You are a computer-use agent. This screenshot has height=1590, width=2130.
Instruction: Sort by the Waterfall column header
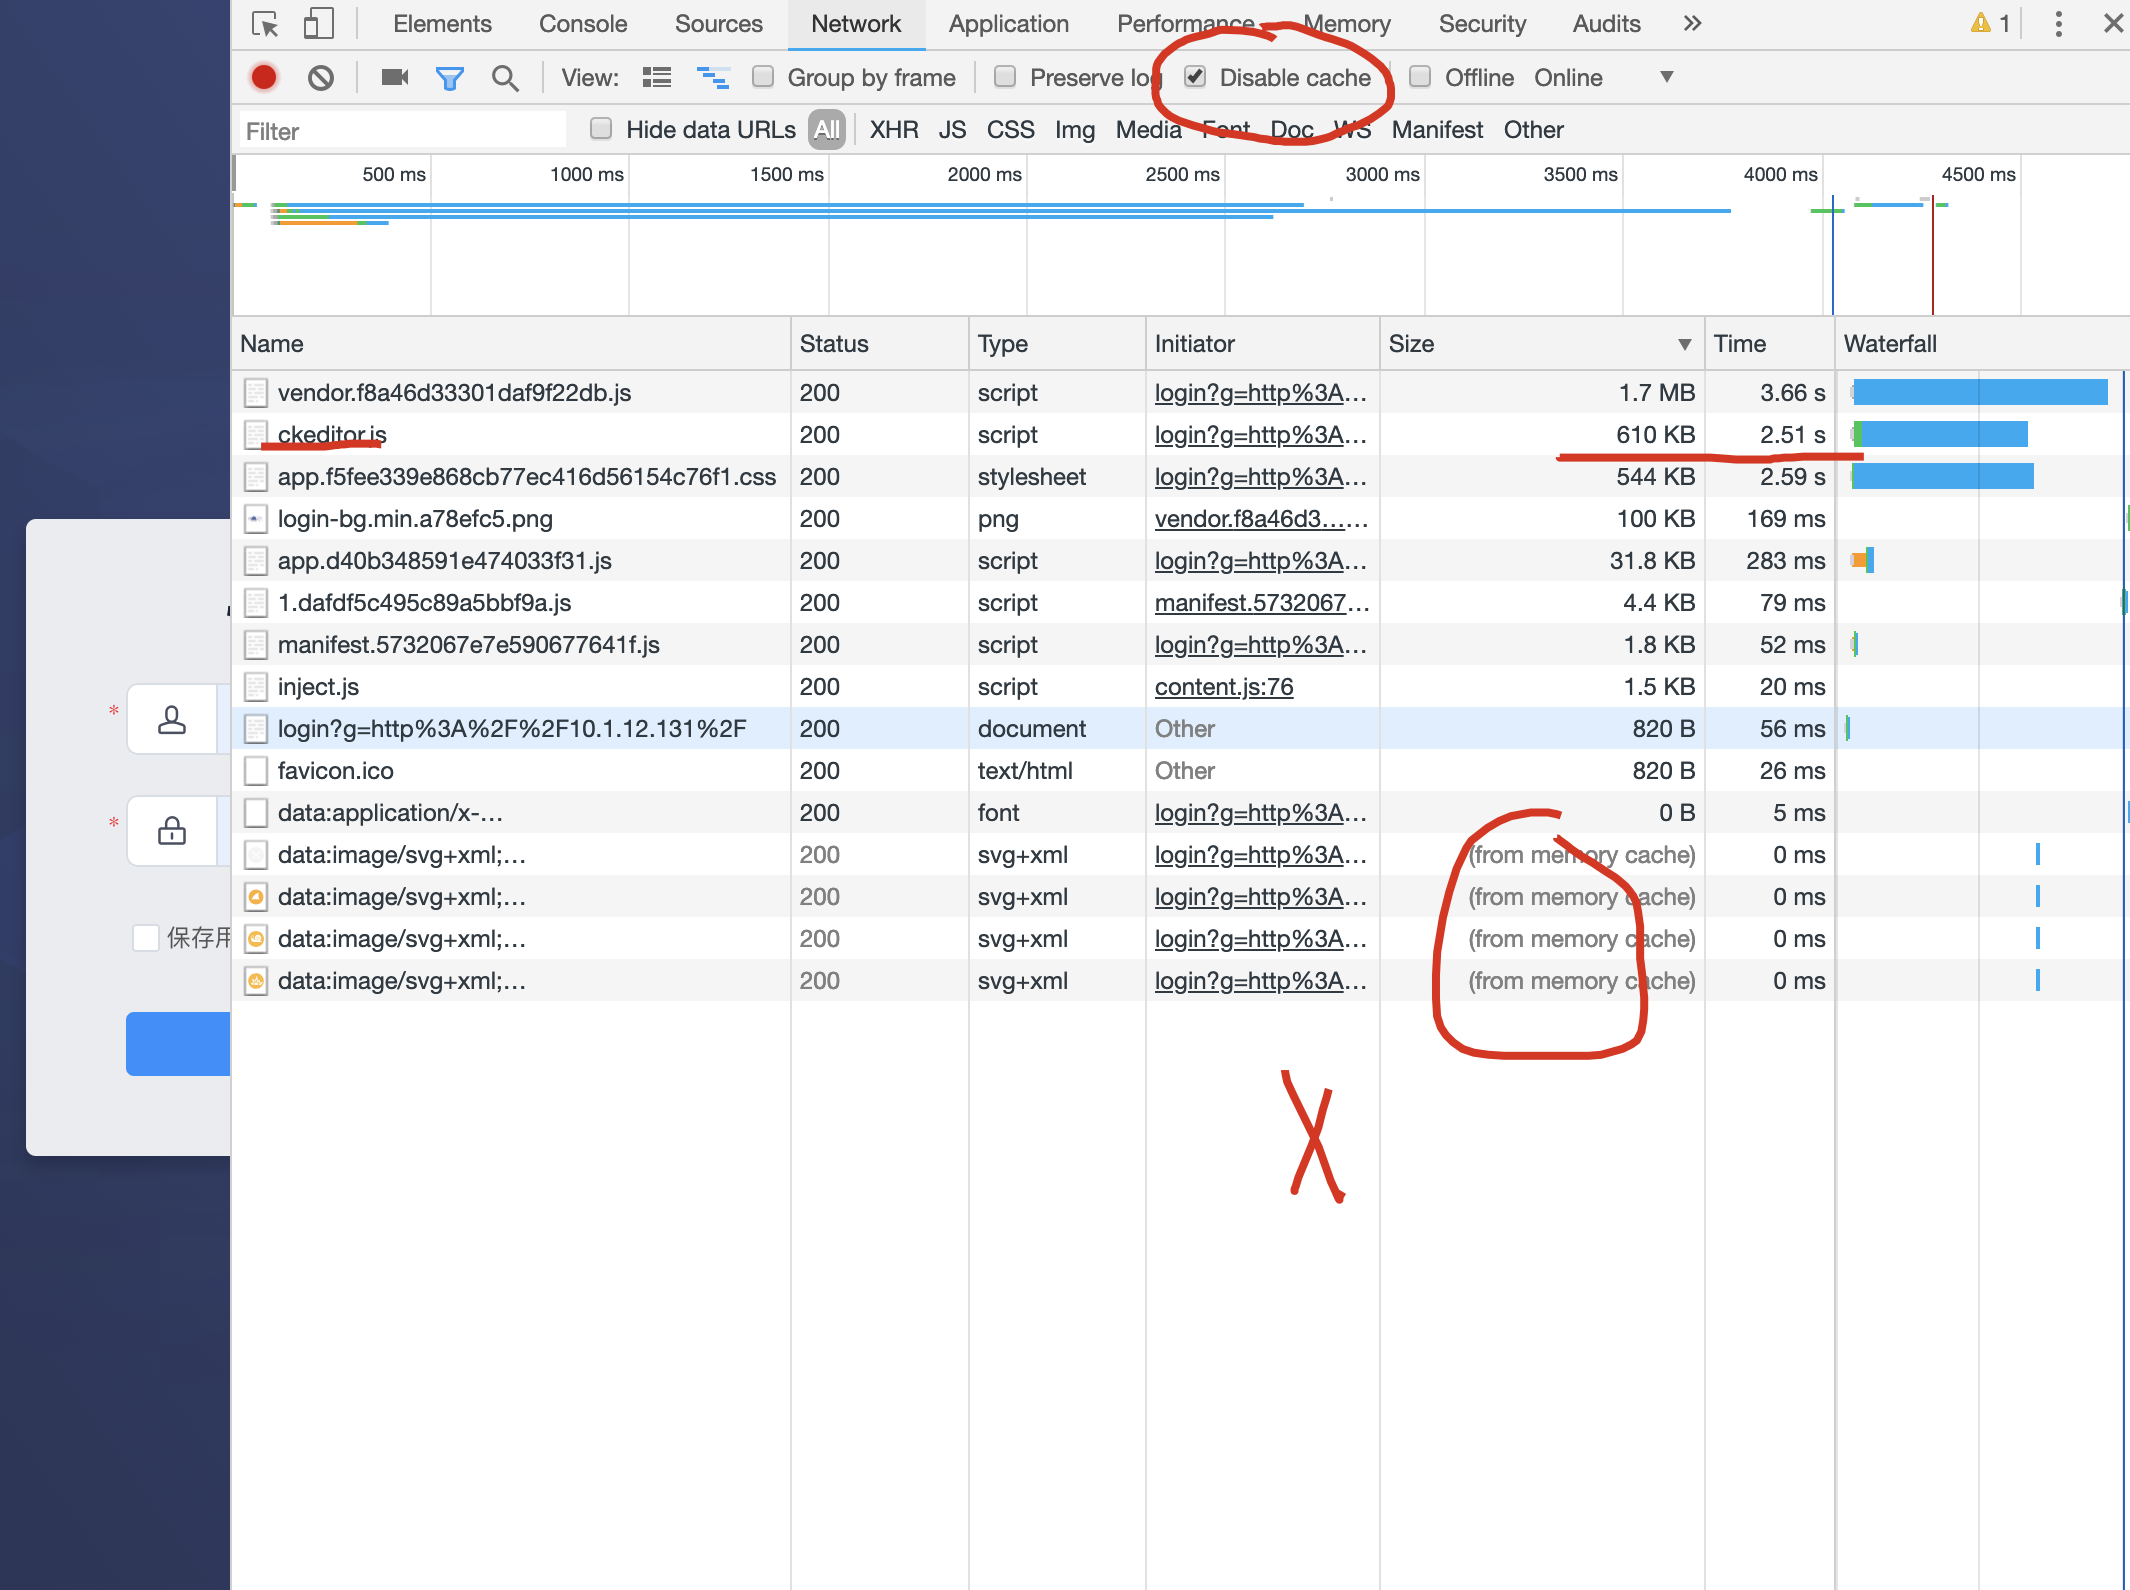1982,344
